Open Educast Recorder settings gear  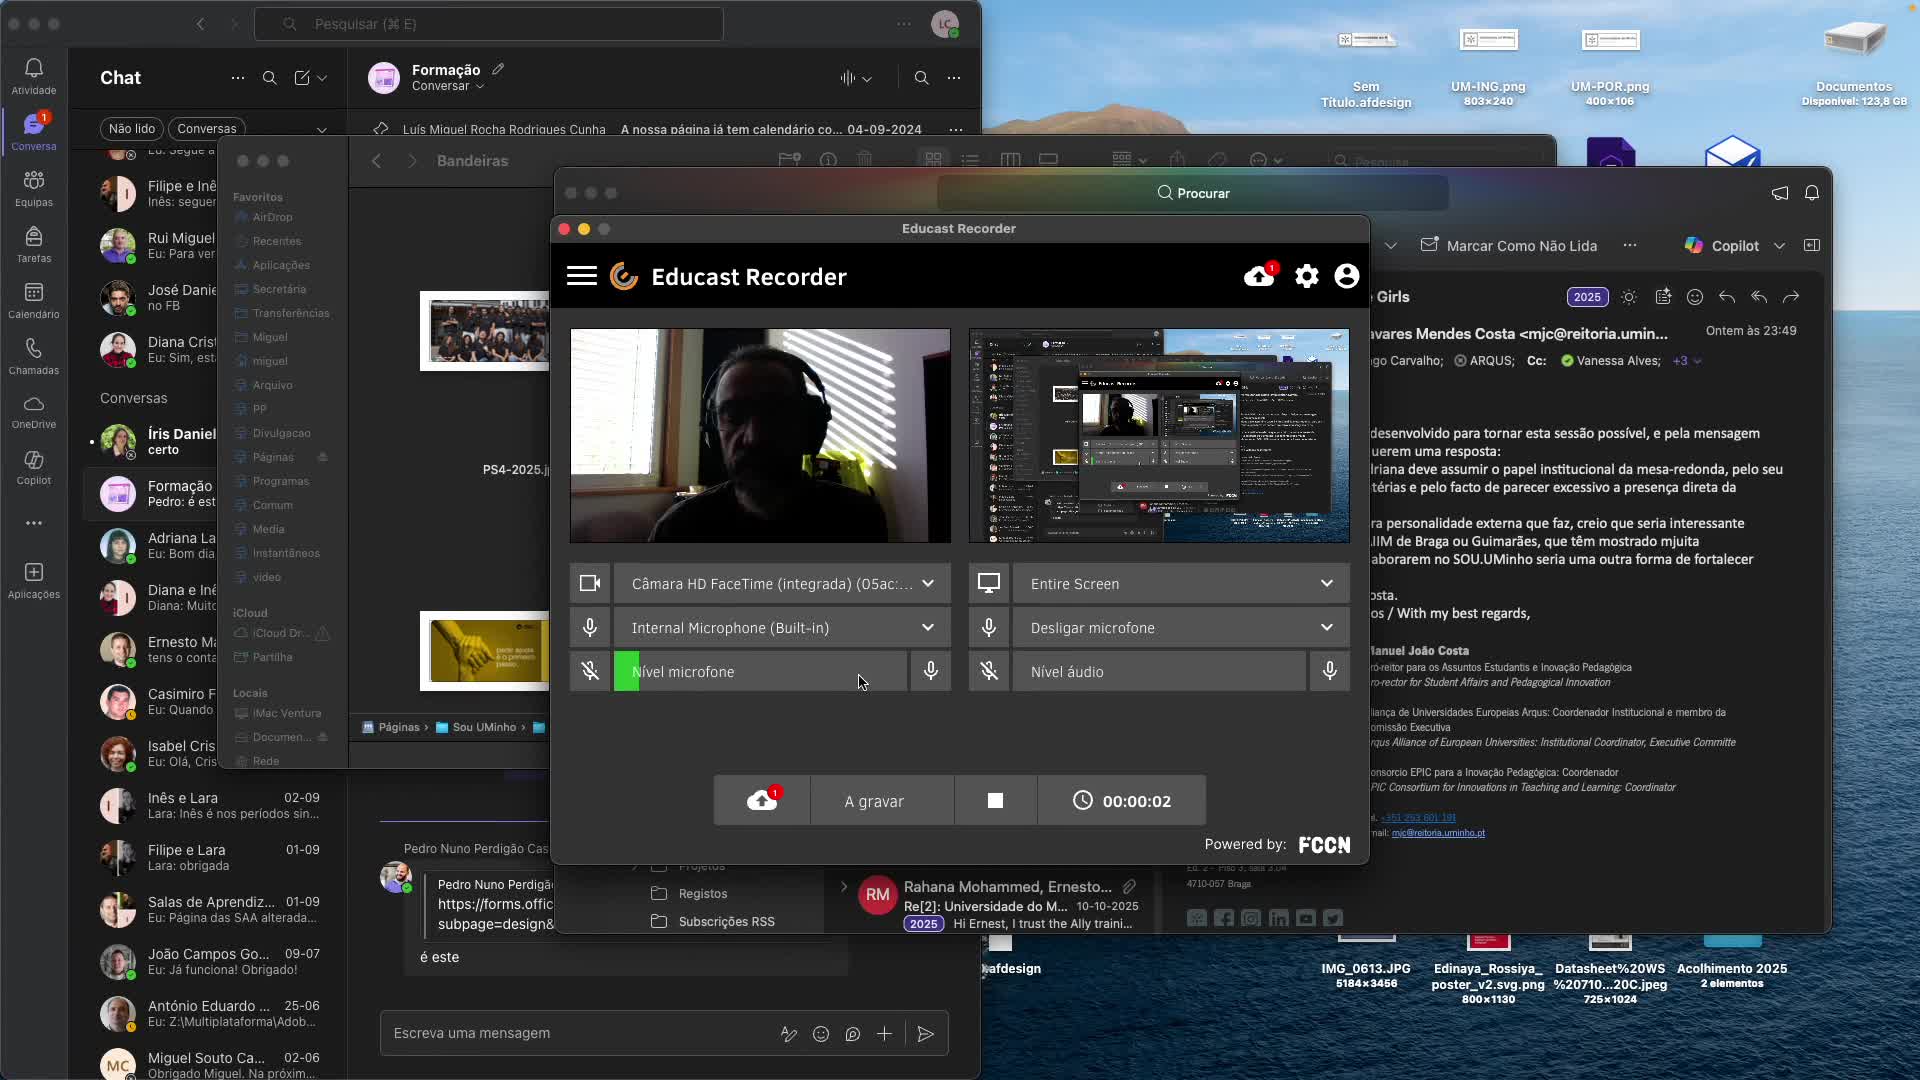point(1306,277)
